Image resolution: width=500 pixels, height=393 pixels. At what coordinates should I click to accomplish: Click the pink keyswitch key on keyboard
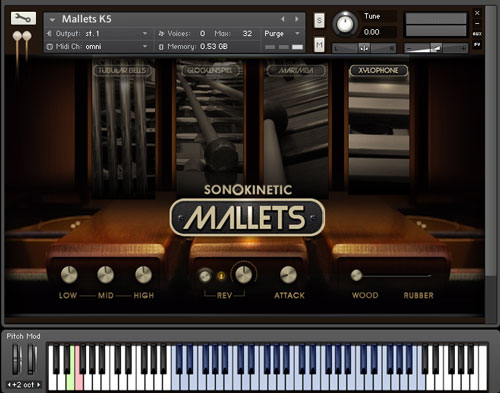(79, 382)
